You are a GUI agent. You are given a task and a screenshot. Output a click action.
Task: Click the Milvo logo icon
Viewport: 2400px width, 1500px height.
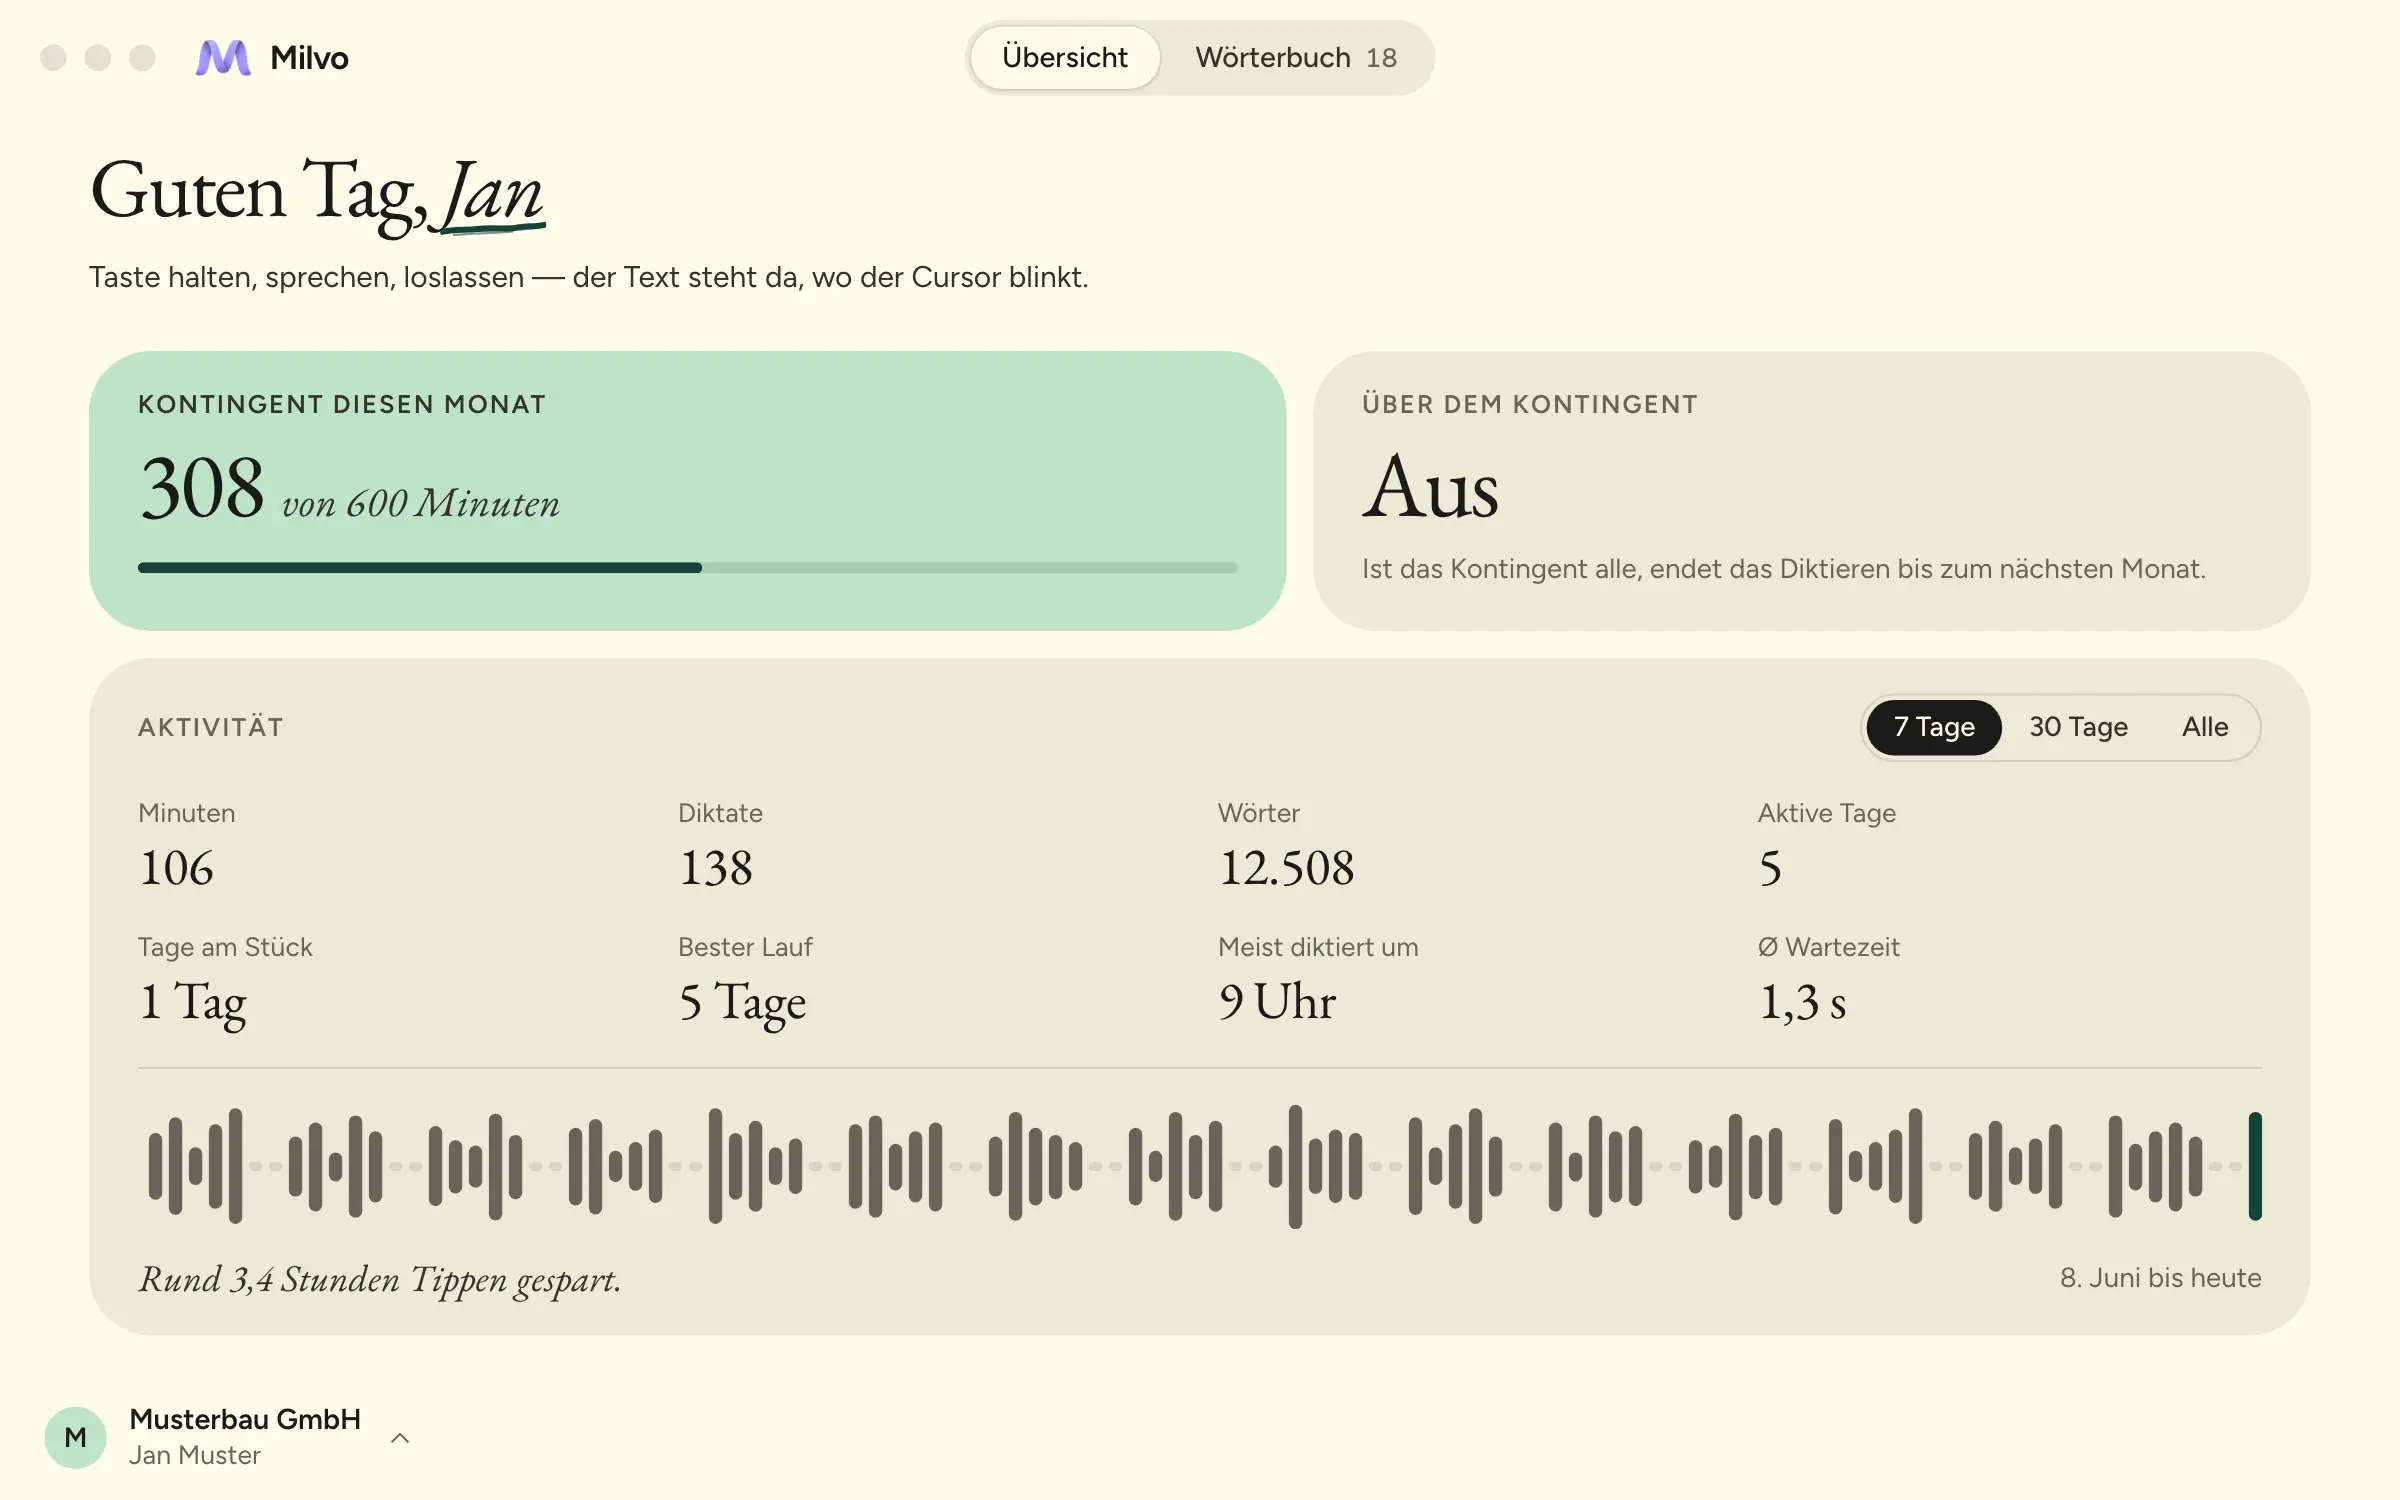coord(222,58)
